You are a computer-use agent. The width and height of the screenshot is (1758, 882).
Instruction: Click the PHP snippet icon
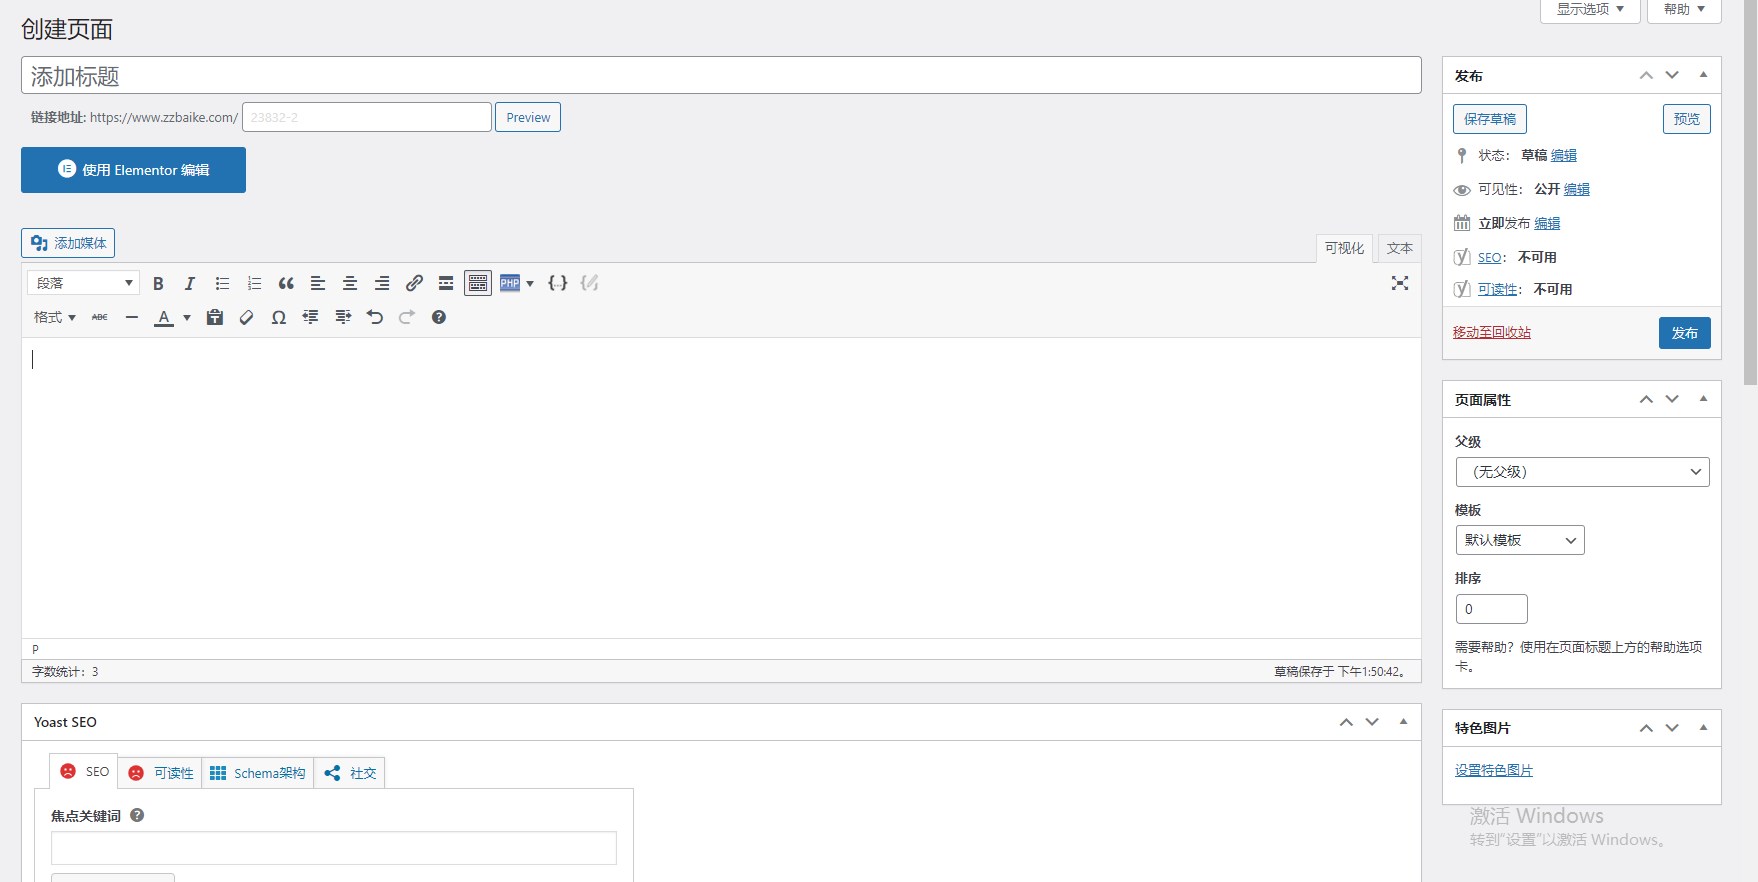coord(510,284)
